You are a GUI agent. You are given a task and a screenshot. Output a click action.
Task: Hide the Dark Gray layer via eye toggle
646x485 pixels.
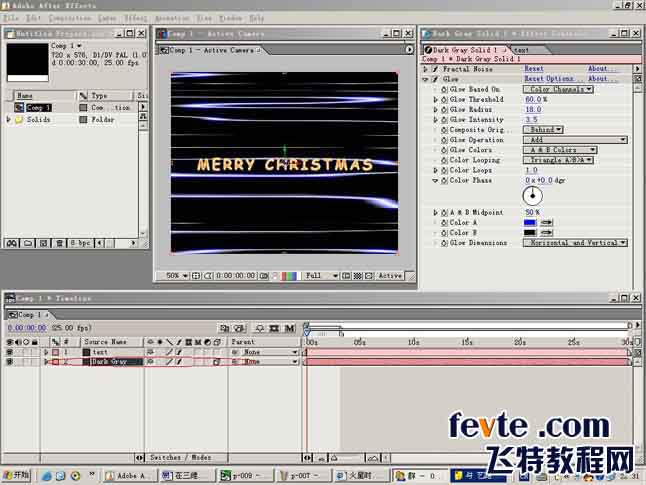point(9,362)
